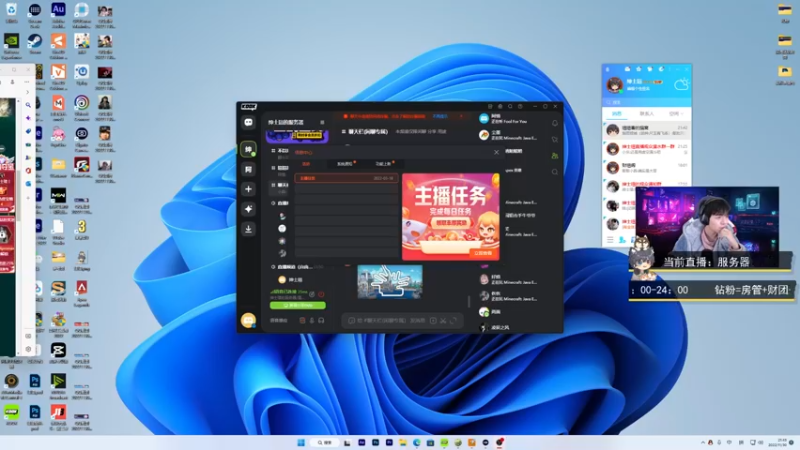Viewport: 800px width, 450px height.
Task: Open third QQ conversation in list
Action: coord(647,168)
